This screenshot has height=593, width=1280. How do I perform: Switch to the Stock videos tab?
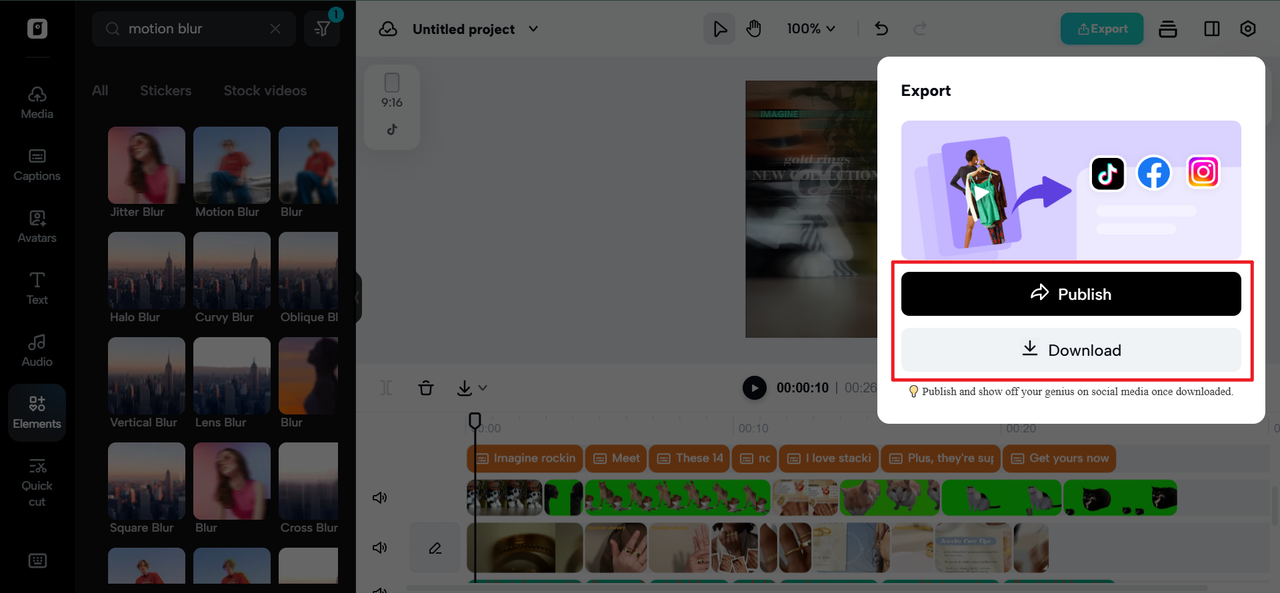tap(265, 90)
